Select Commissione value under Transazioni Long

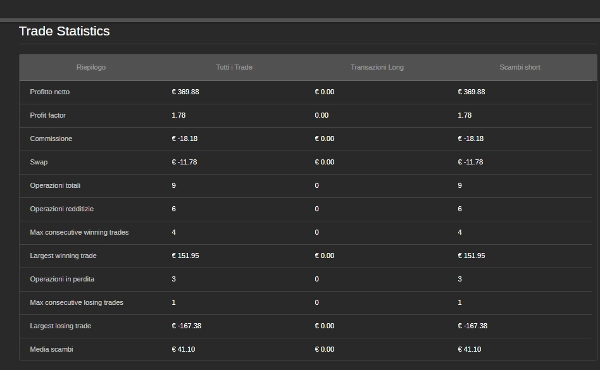pos(324,139)
